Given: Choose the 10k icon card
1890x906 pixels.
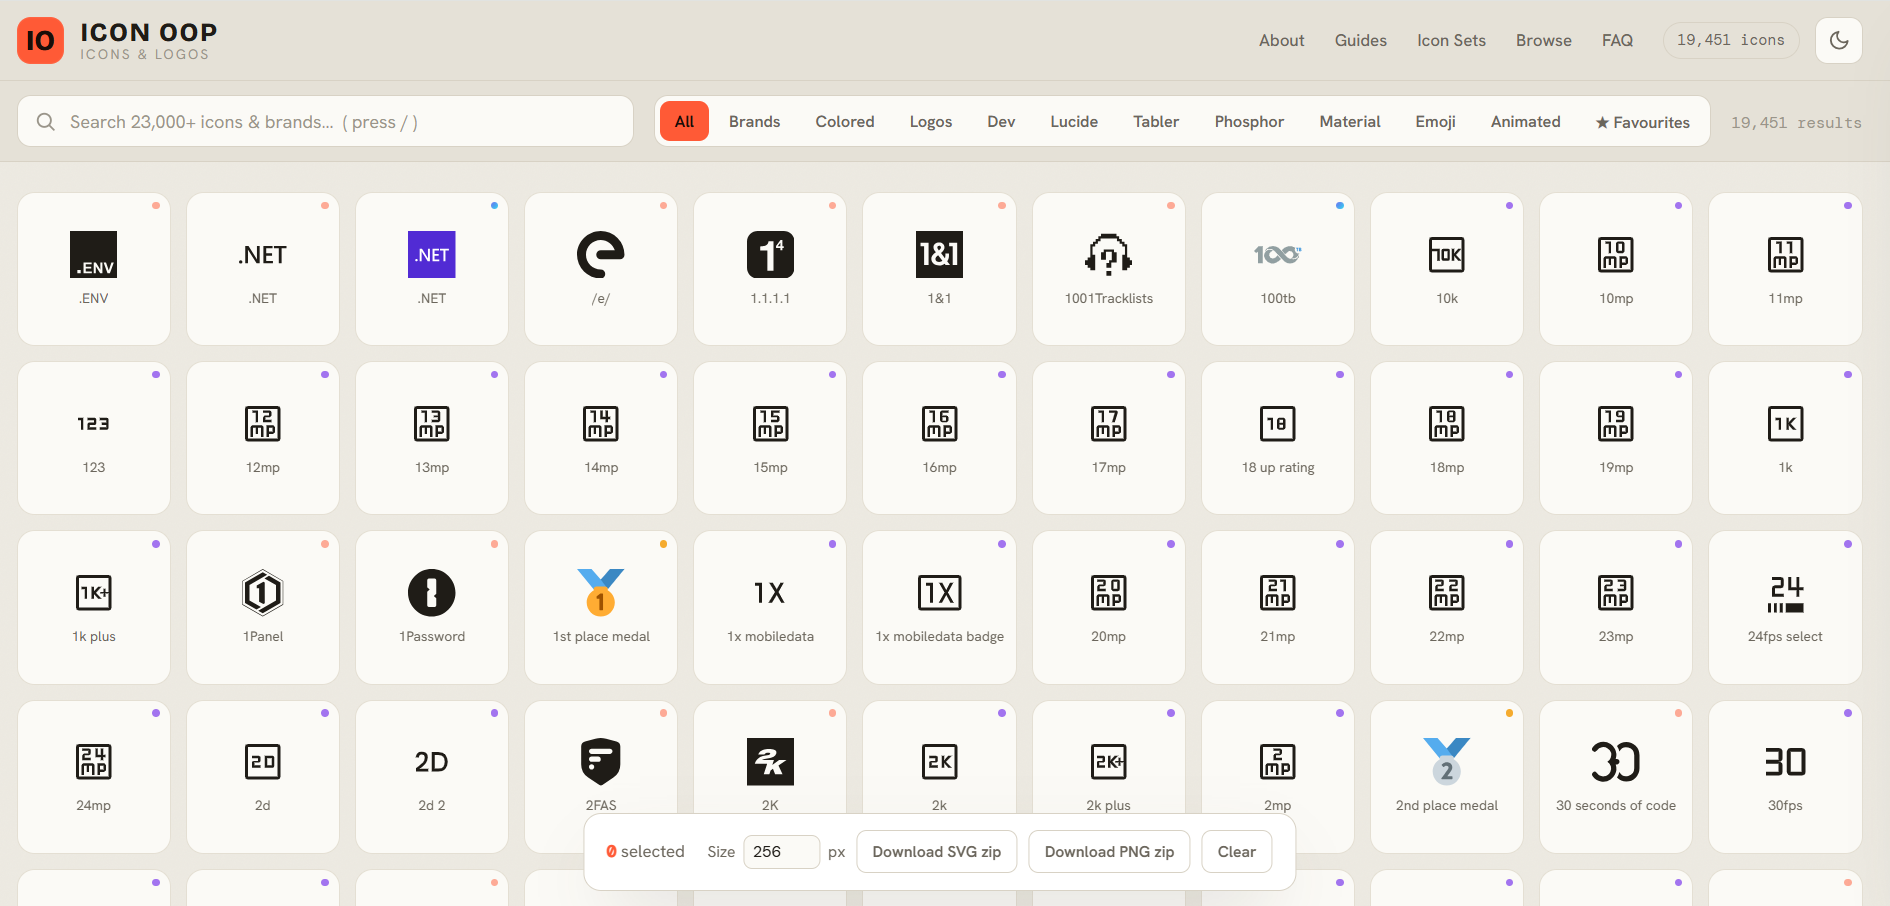Looking at the screenshot, I should click(x=1447, y=269).
